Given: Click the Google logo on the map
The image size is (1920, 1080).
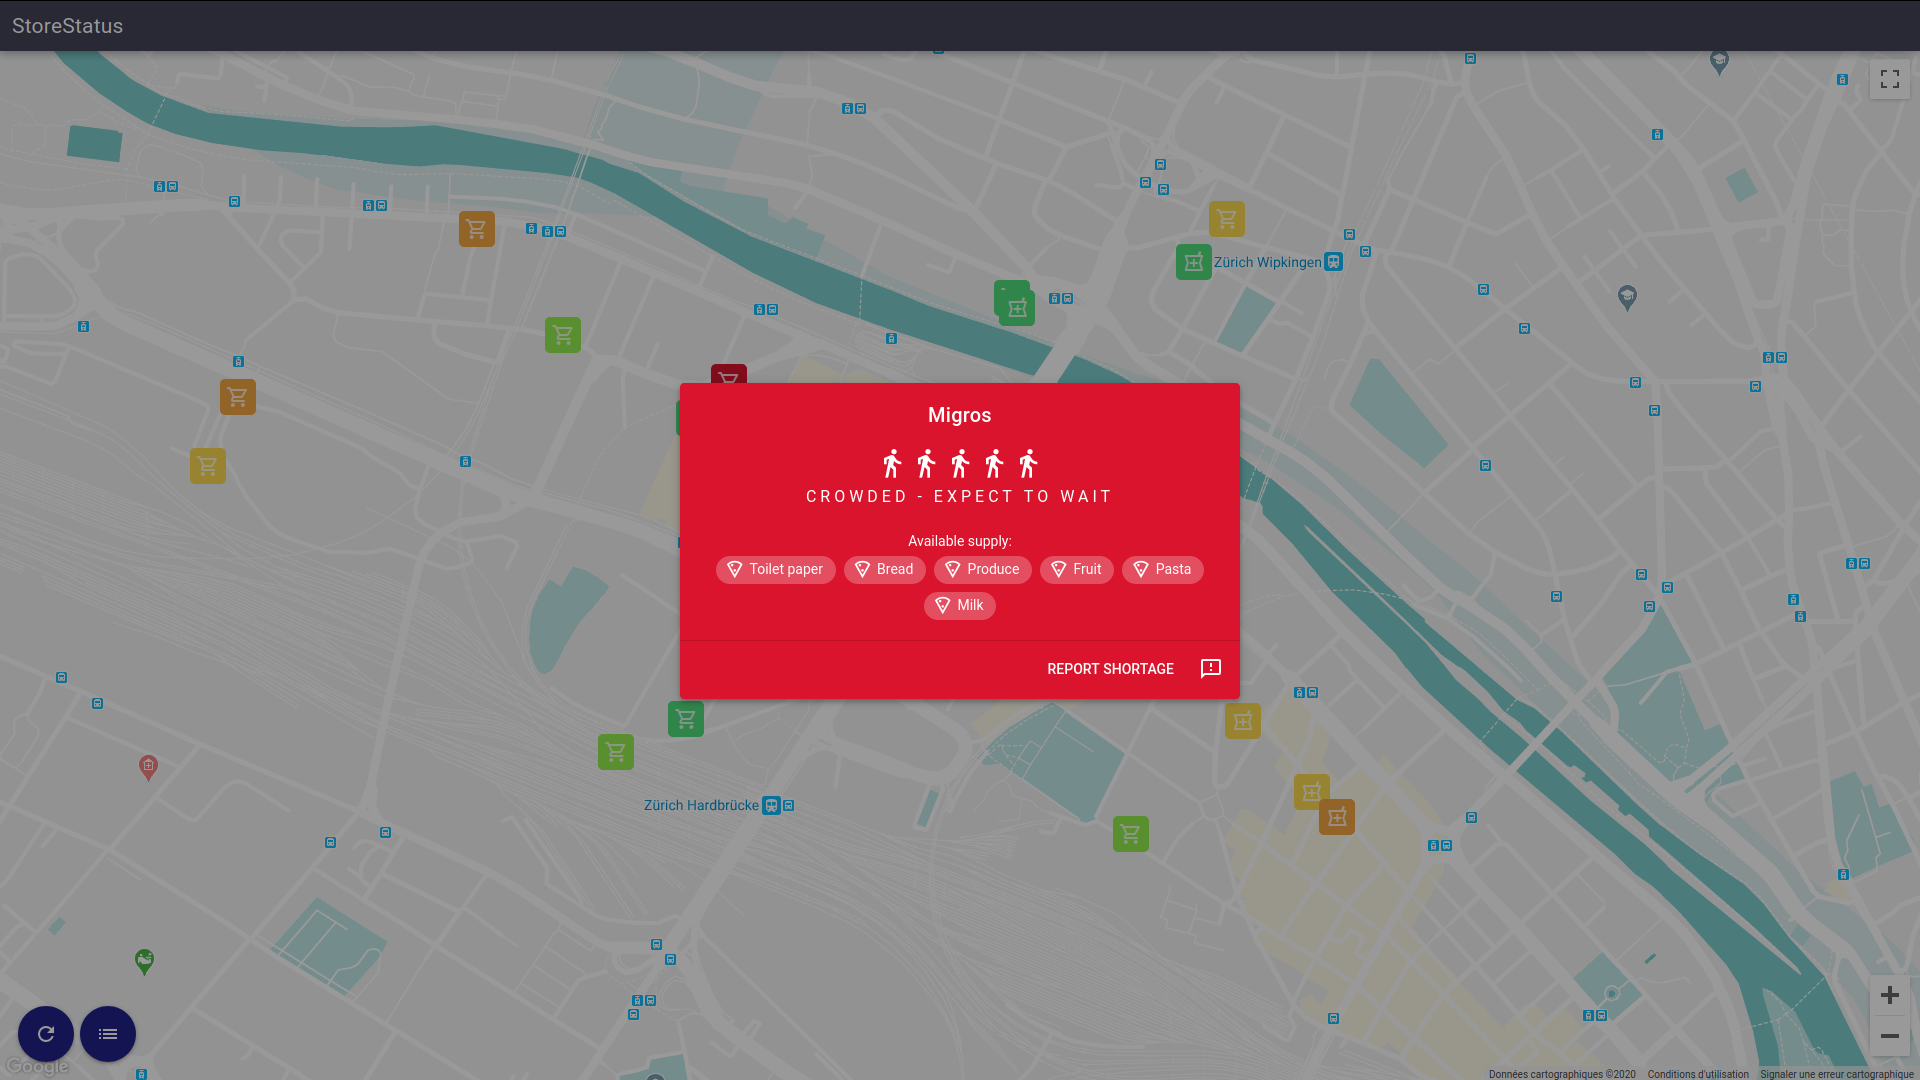Looking at the screenshot, I should 38,1066.
